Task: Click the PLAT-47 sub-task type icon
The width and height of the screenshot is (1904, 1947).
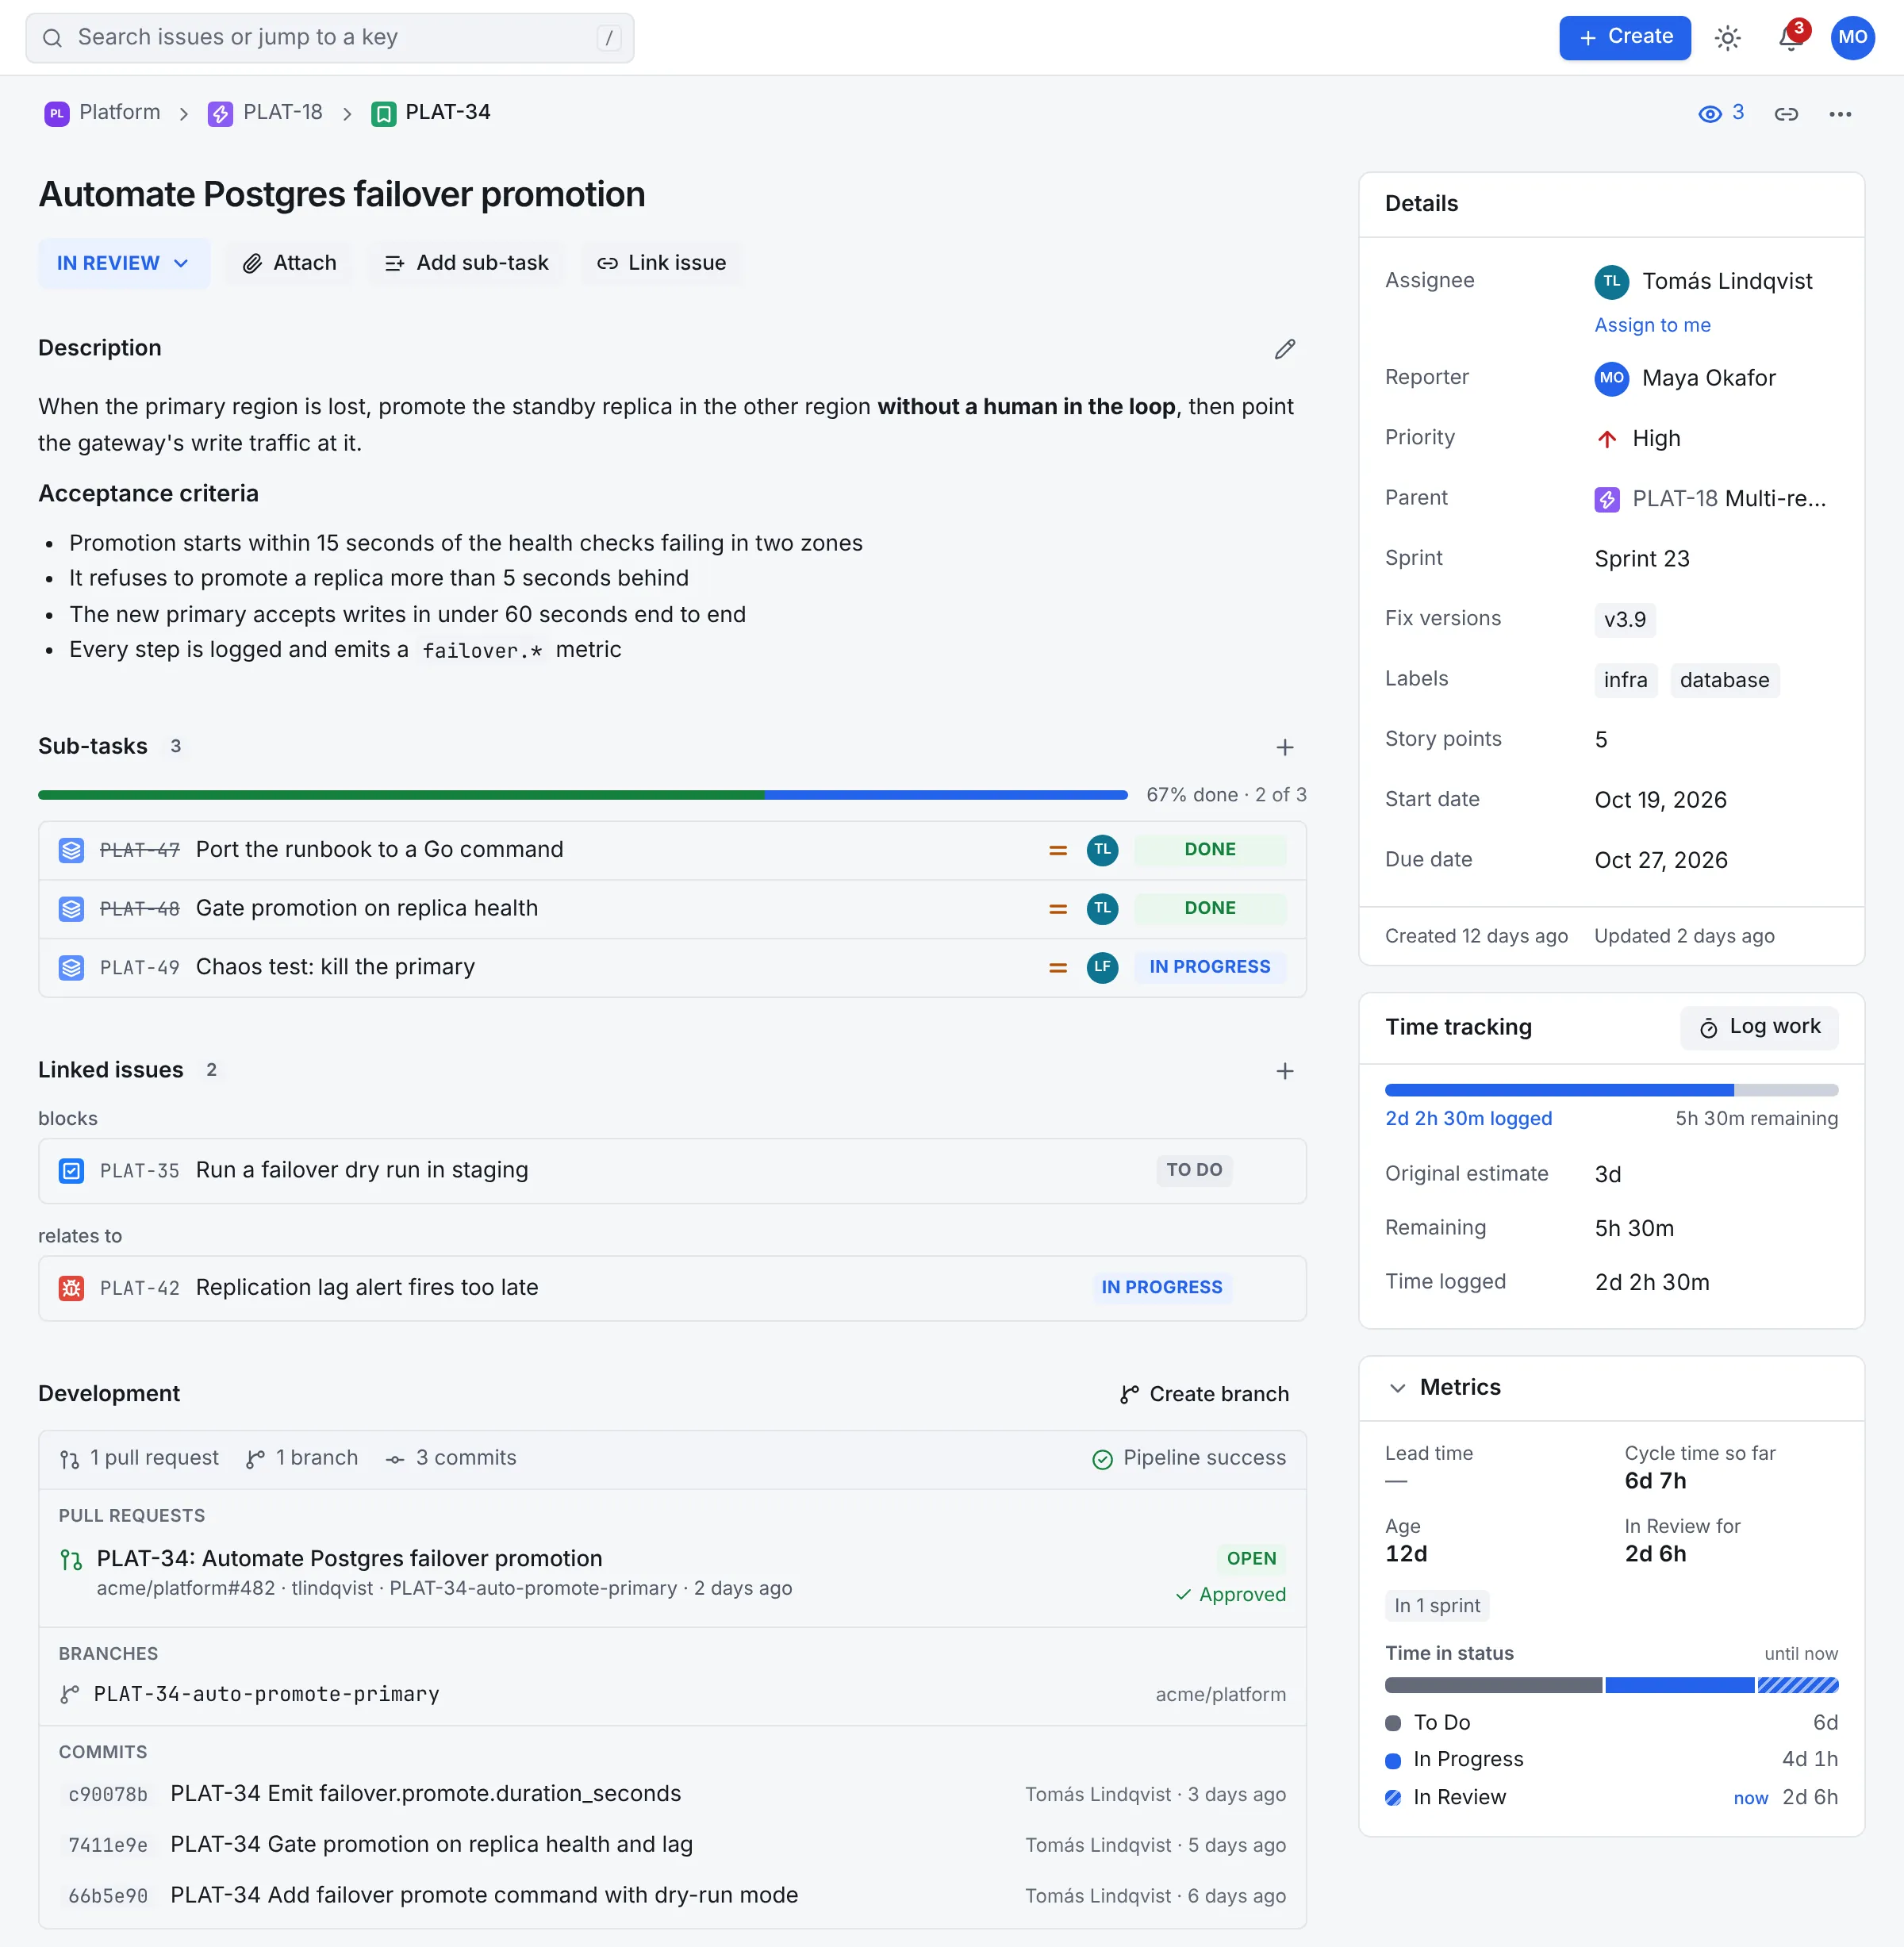Action: [71, 850]
